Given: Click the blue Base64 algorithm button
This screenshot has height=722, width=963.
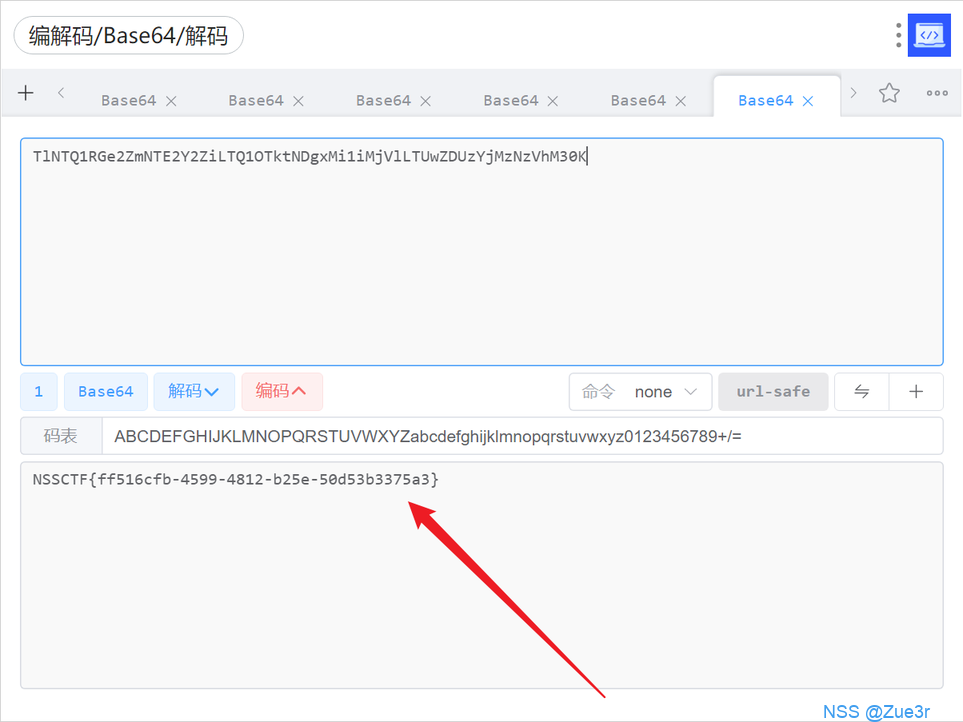Looking at the screenshot, I should click(x=106, y=392).
